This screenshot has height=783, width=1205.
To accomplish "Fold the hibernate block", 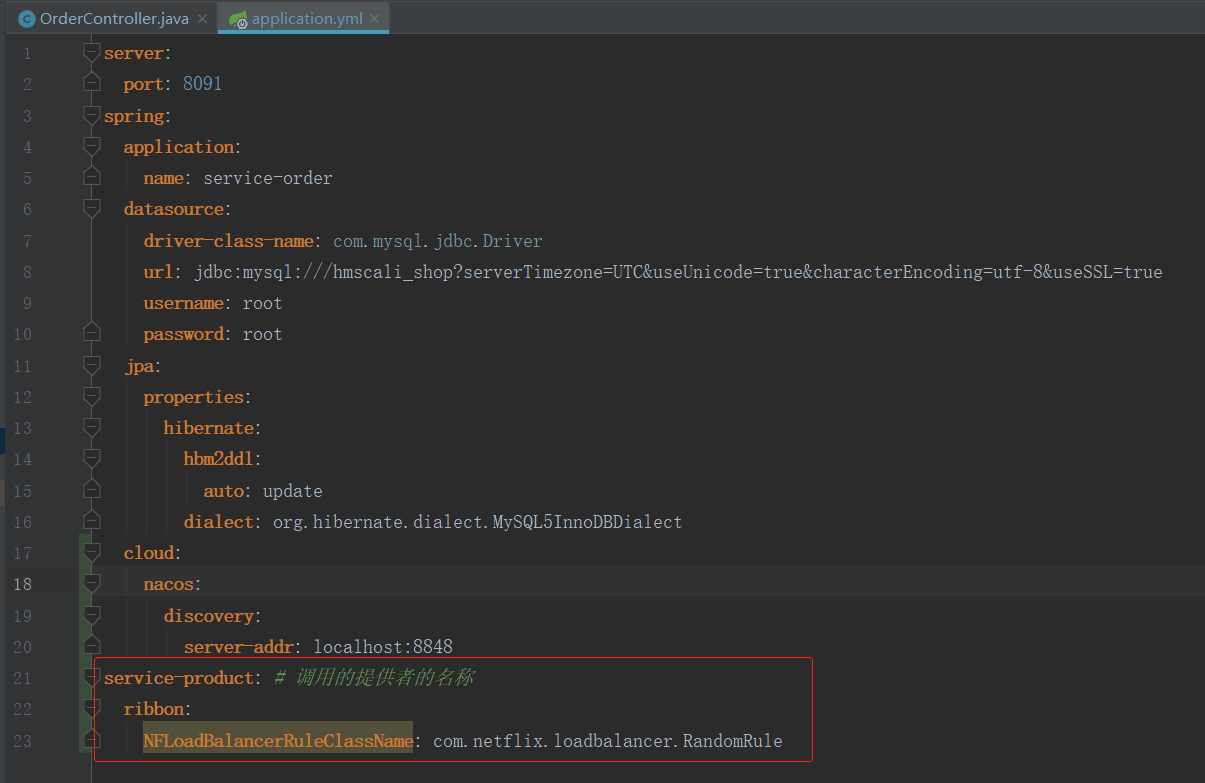I will pos(92,428).
